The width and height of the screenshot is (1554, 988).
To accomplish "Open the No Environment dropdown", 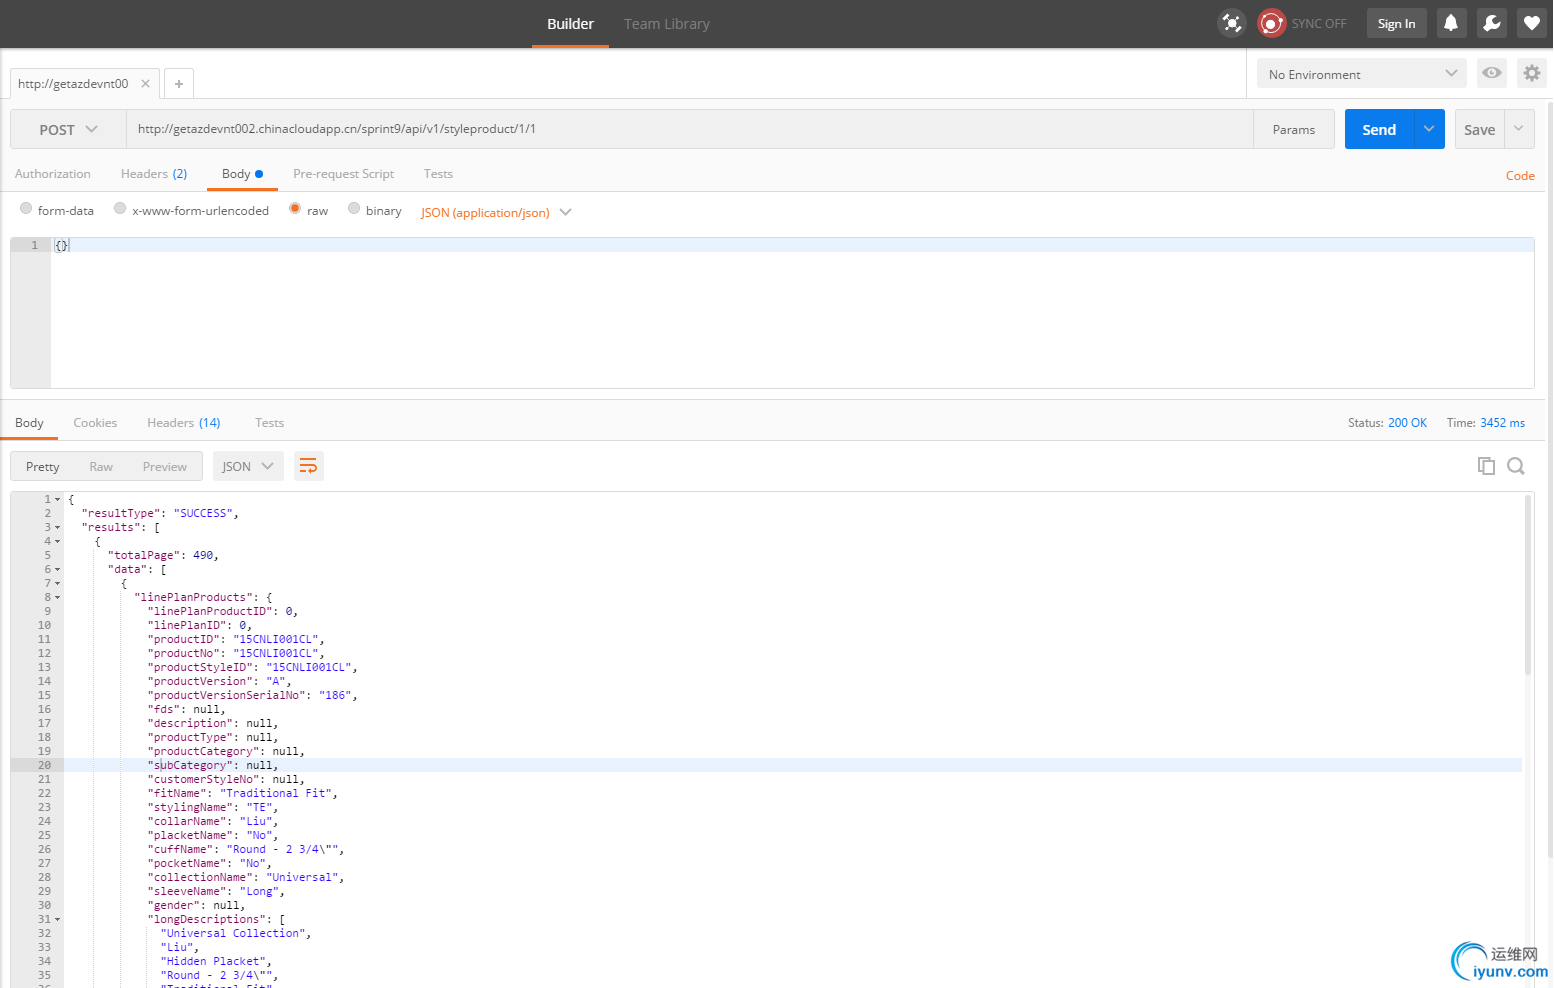I will tap(1362, 74).
